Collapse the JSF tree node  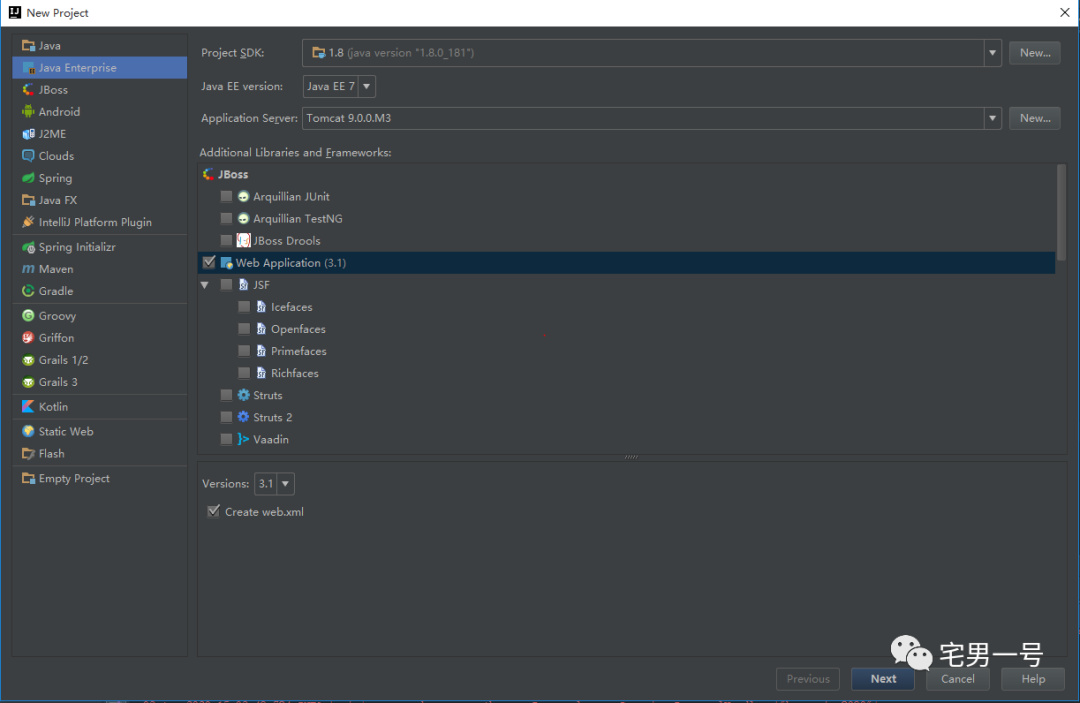pyautogui.click(x=205, y=284)
